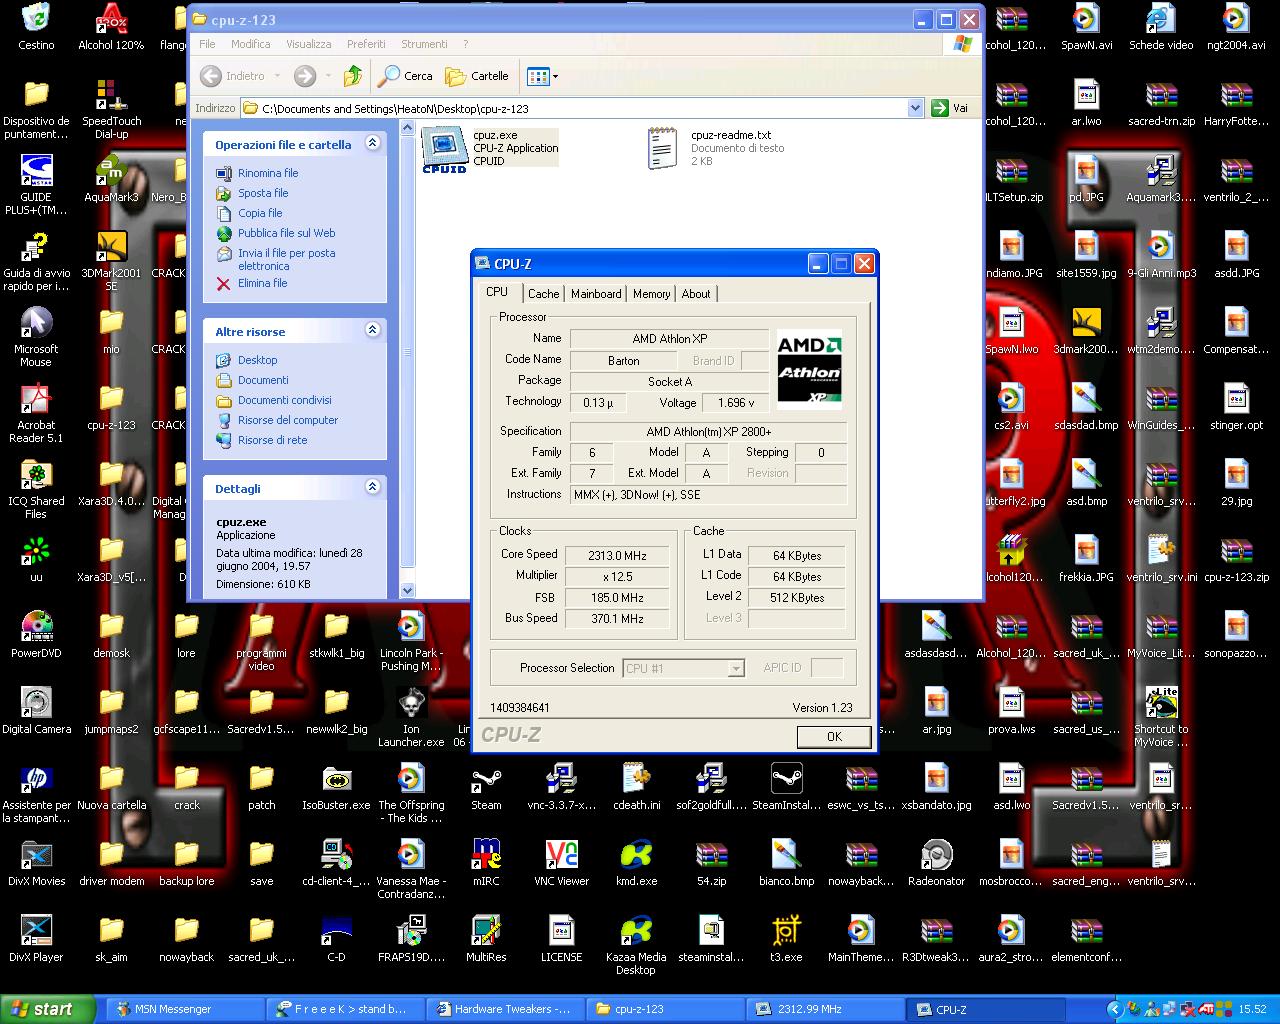The image size is (1280, 1024).
Task: Click the Windows start button
Action: [x=47, y=1009]
